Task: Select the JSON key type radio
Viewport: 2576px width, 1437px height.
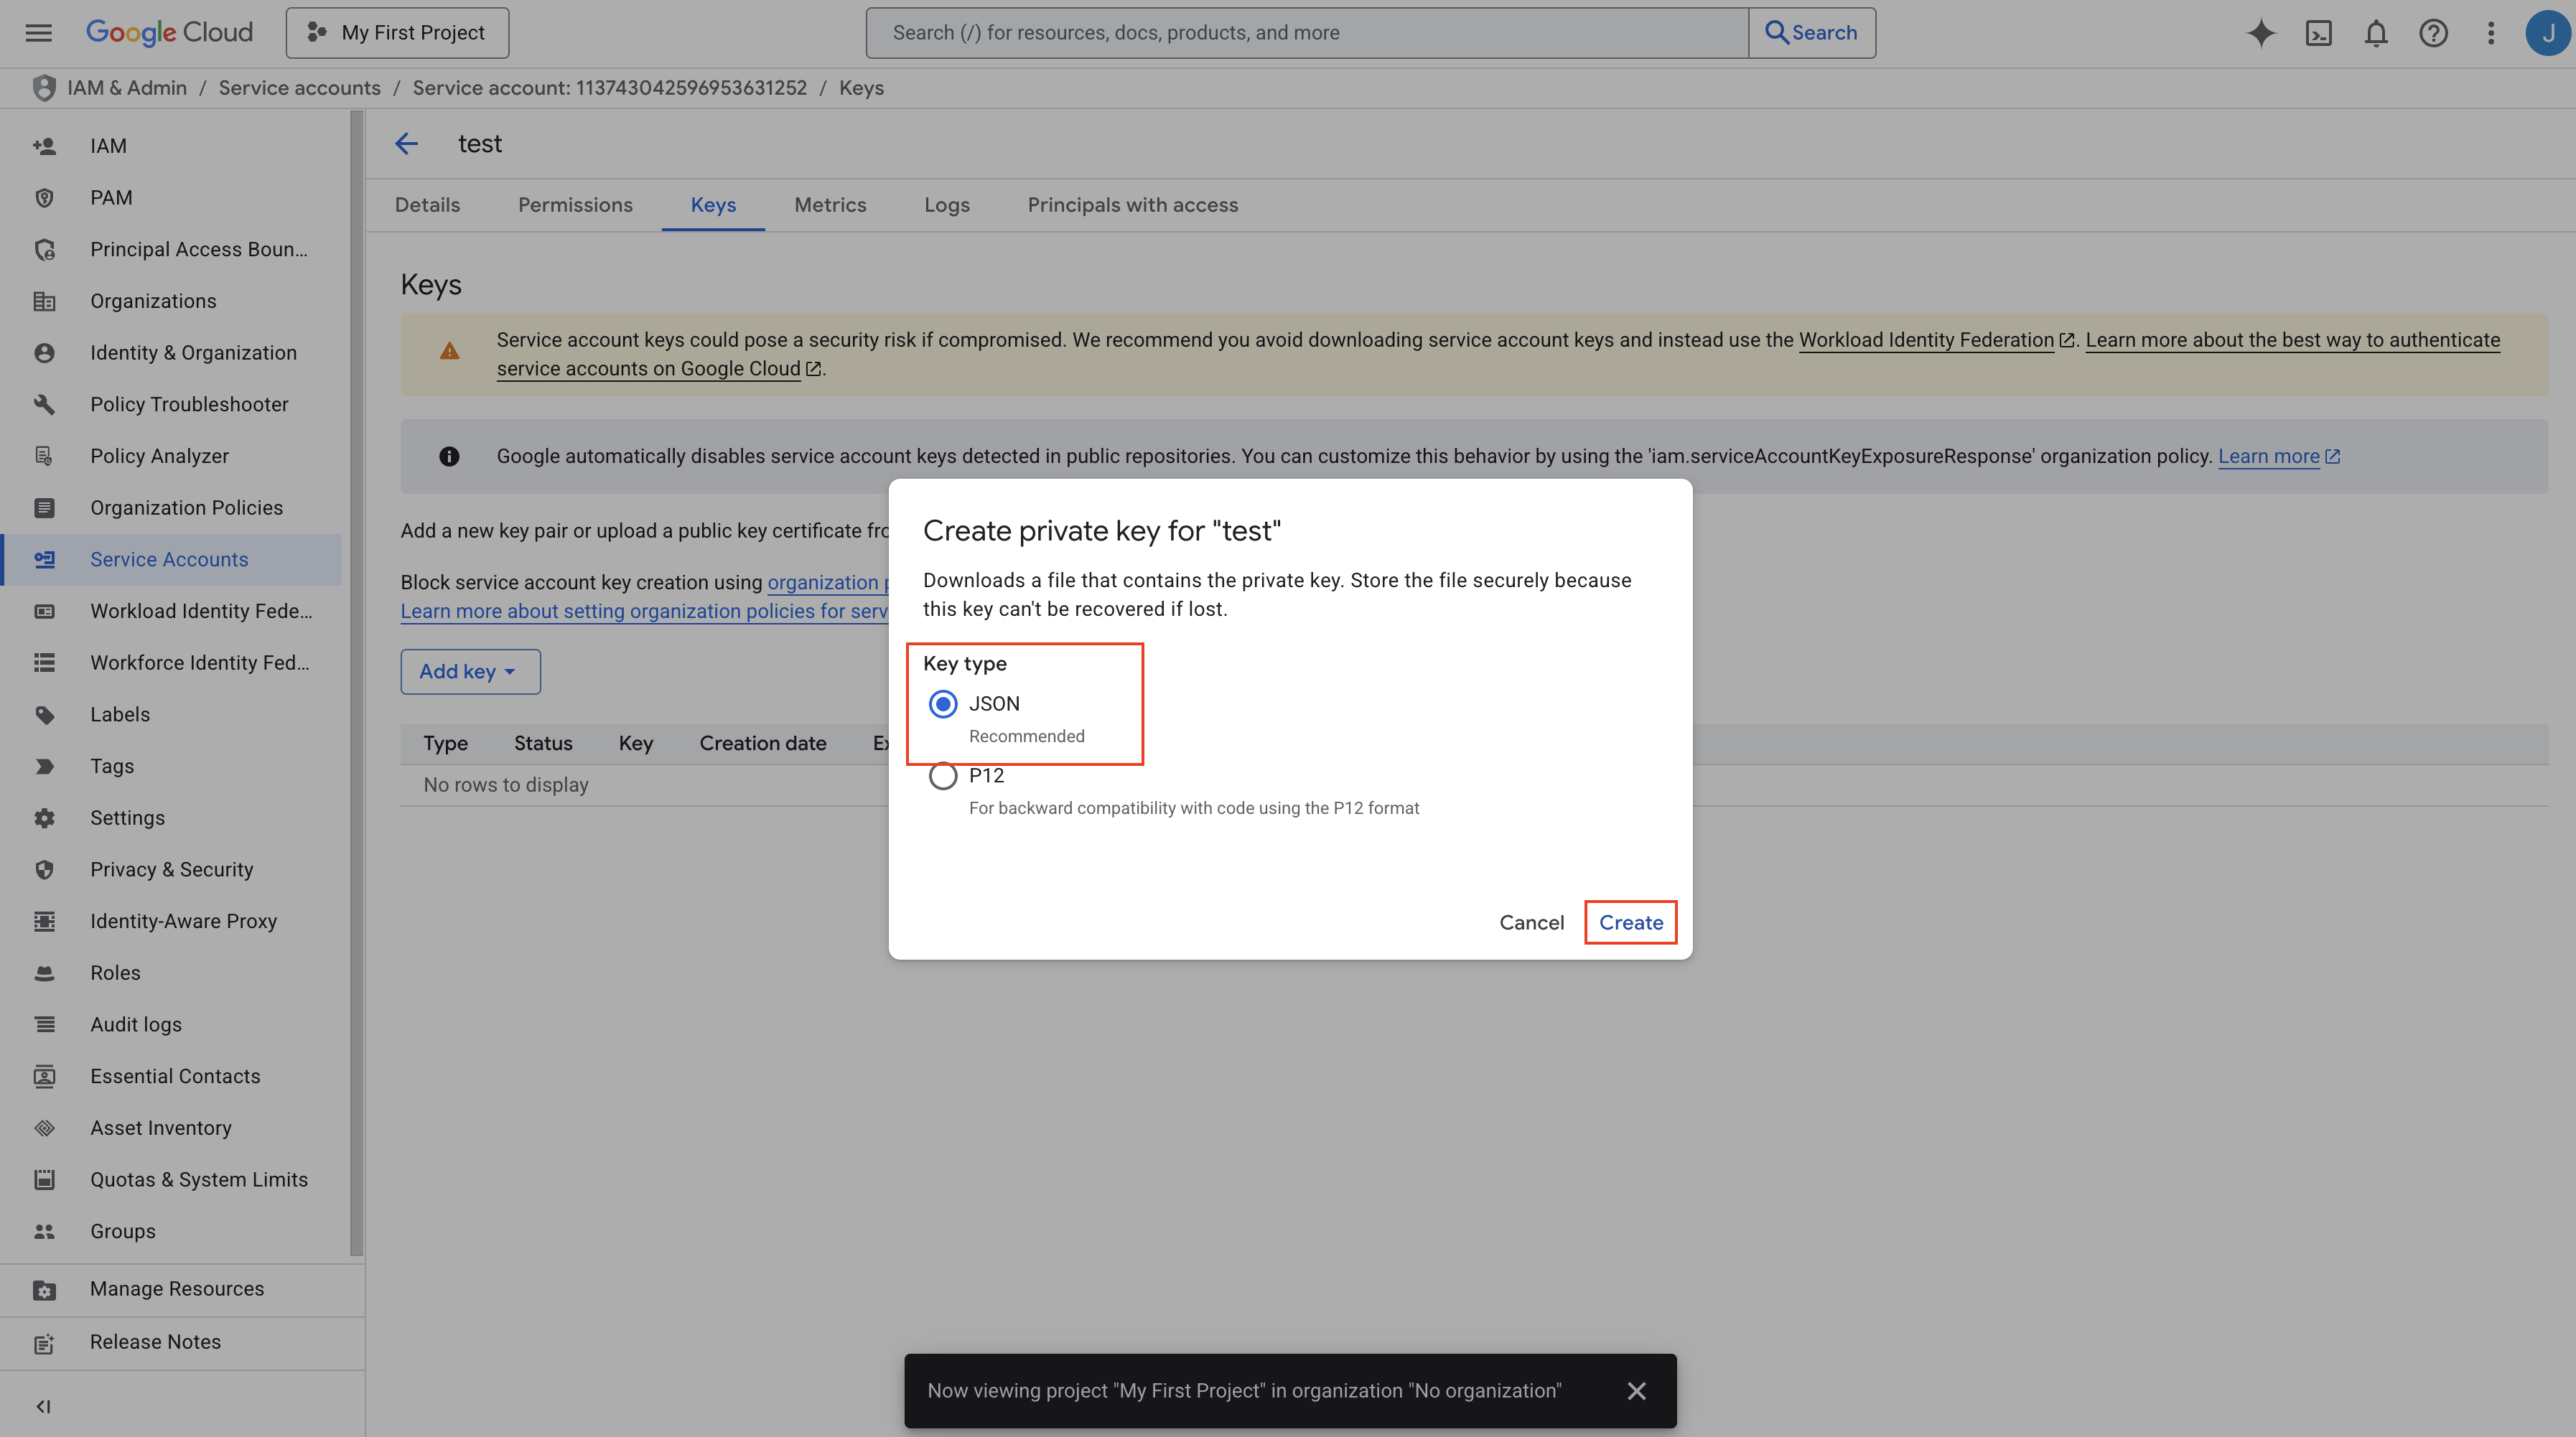Action: point(943,704)
